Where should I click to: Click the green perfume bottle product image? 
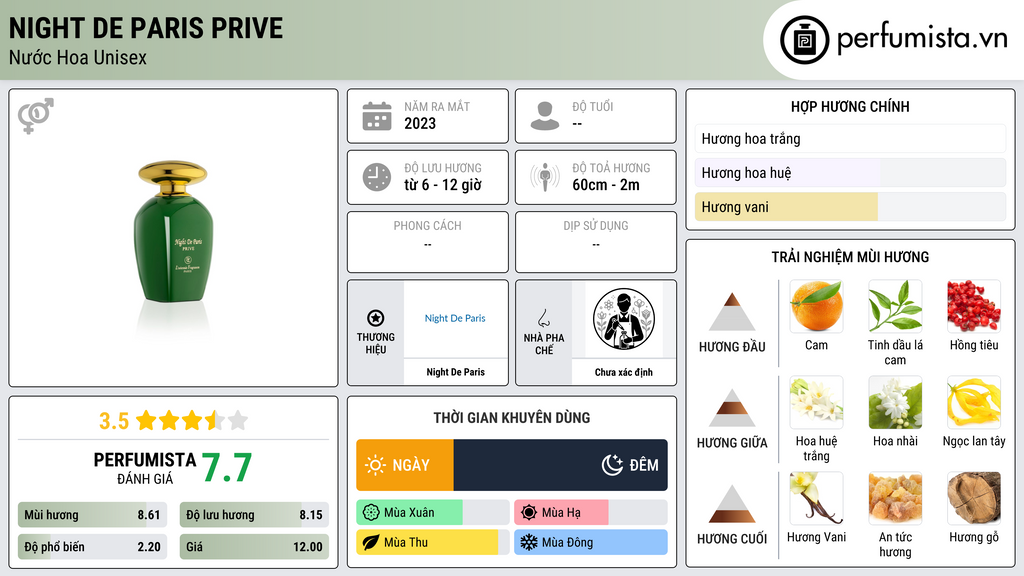pos(173,232)
